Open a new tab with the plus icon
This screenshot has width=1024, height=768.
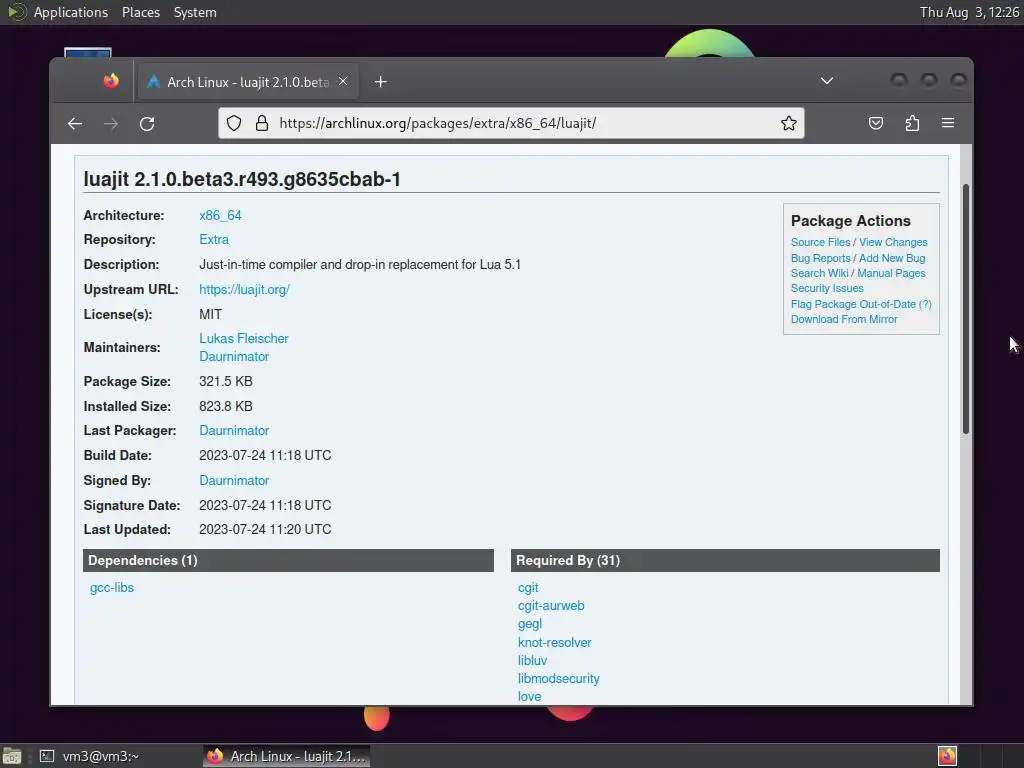[381, 82]
